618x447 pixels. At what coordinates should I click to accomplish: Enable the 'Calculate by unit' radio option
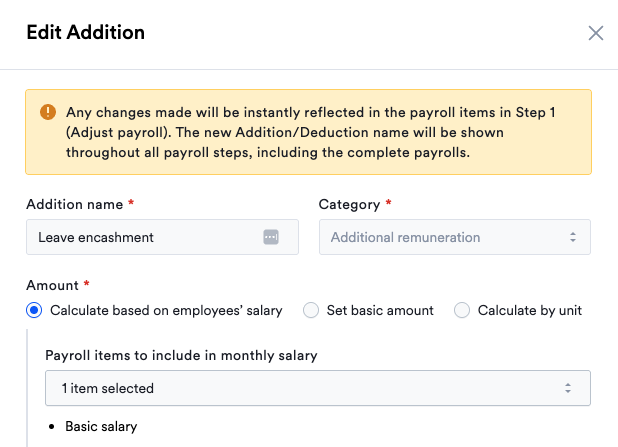(x=462, y=311)
